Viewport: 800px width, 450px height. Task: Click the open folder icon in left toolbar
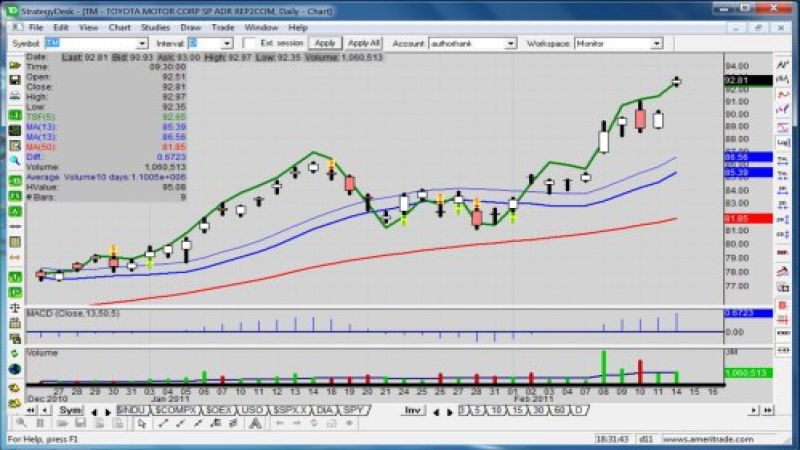[x=15, y=64]
